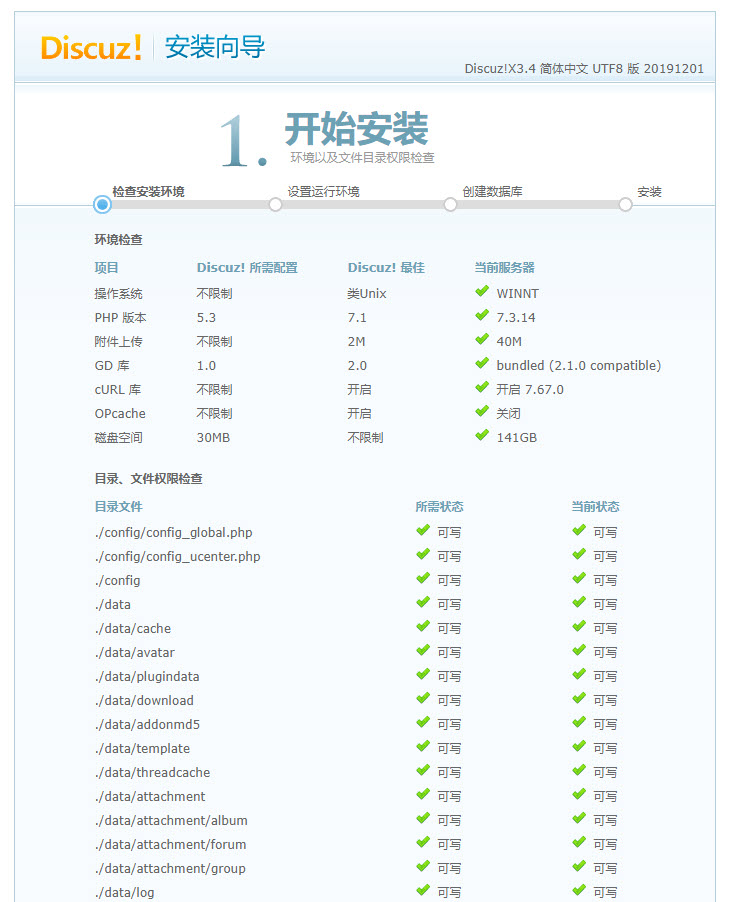The height and width of the screenshot is (902, 739).
Task: Click the 目录文件 column header
Action: (118, 507)
